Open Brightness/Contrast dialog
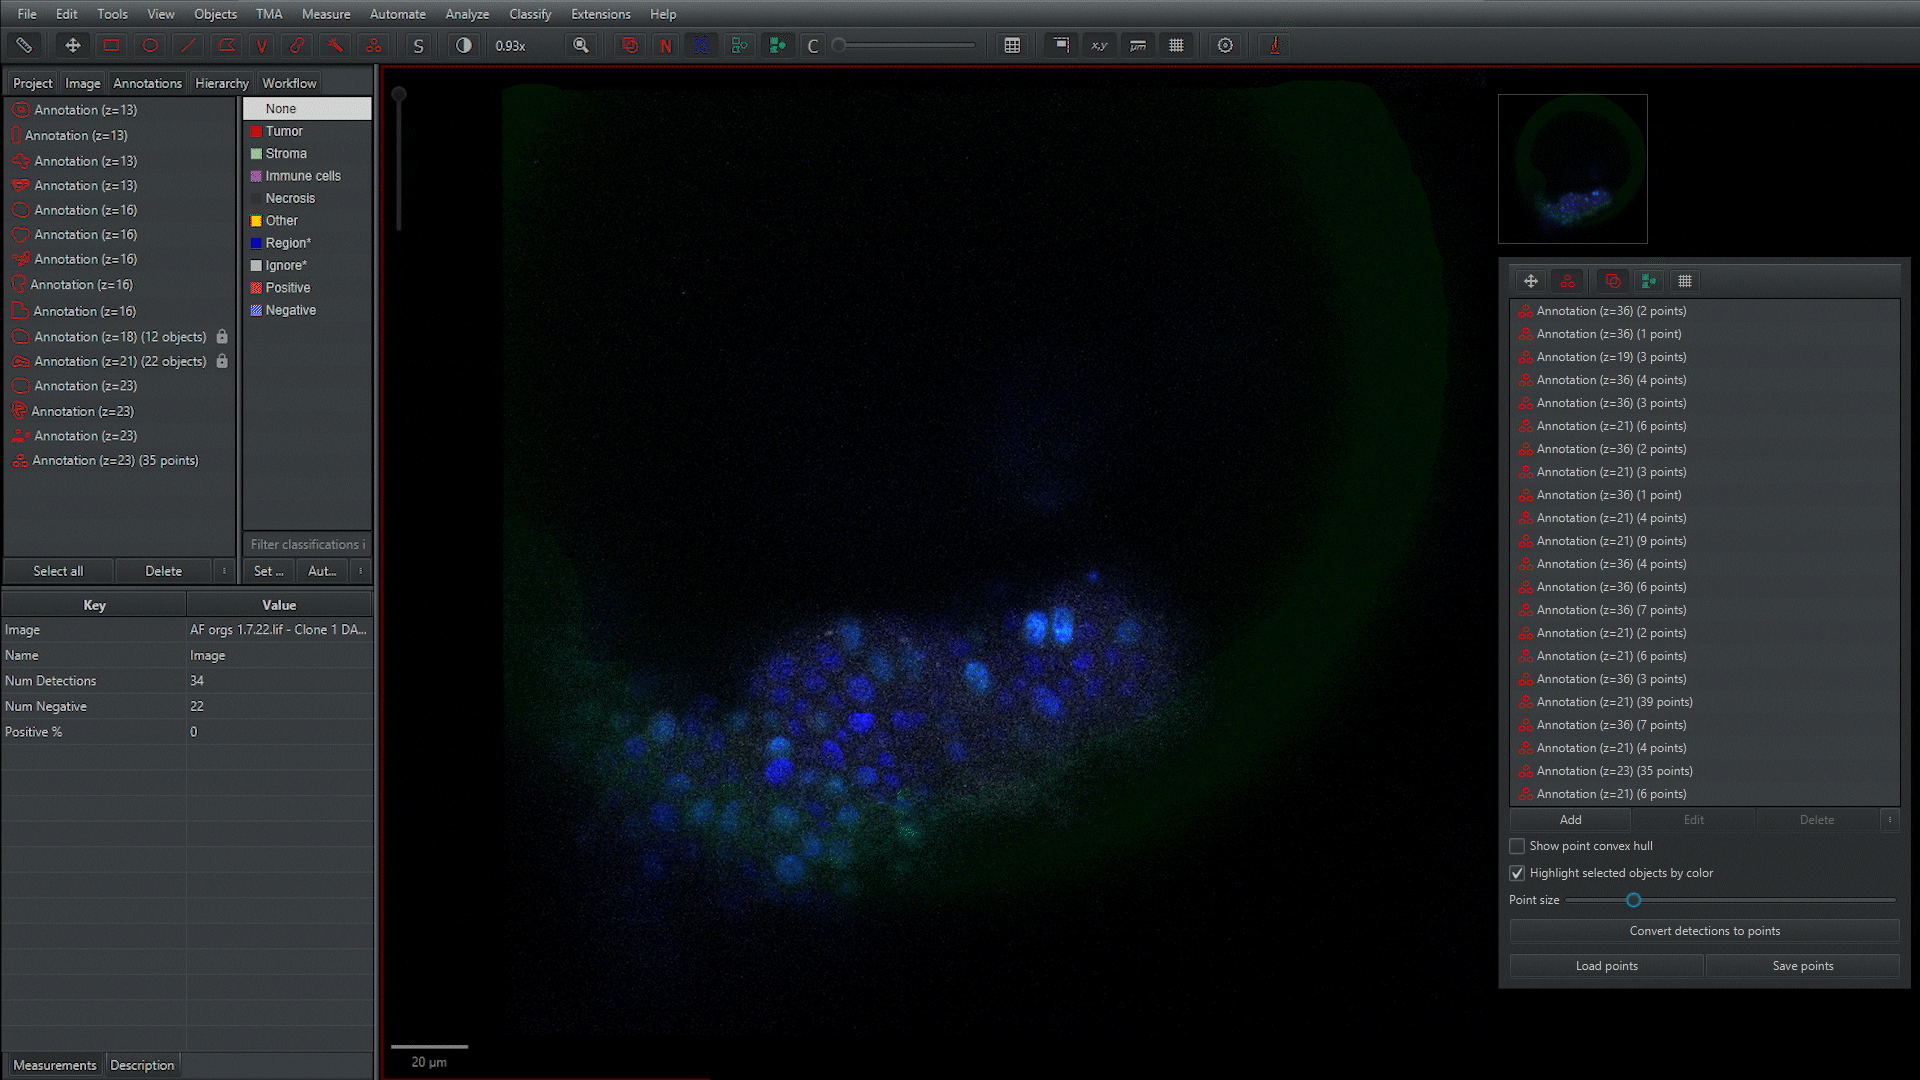 click(463, 45)
